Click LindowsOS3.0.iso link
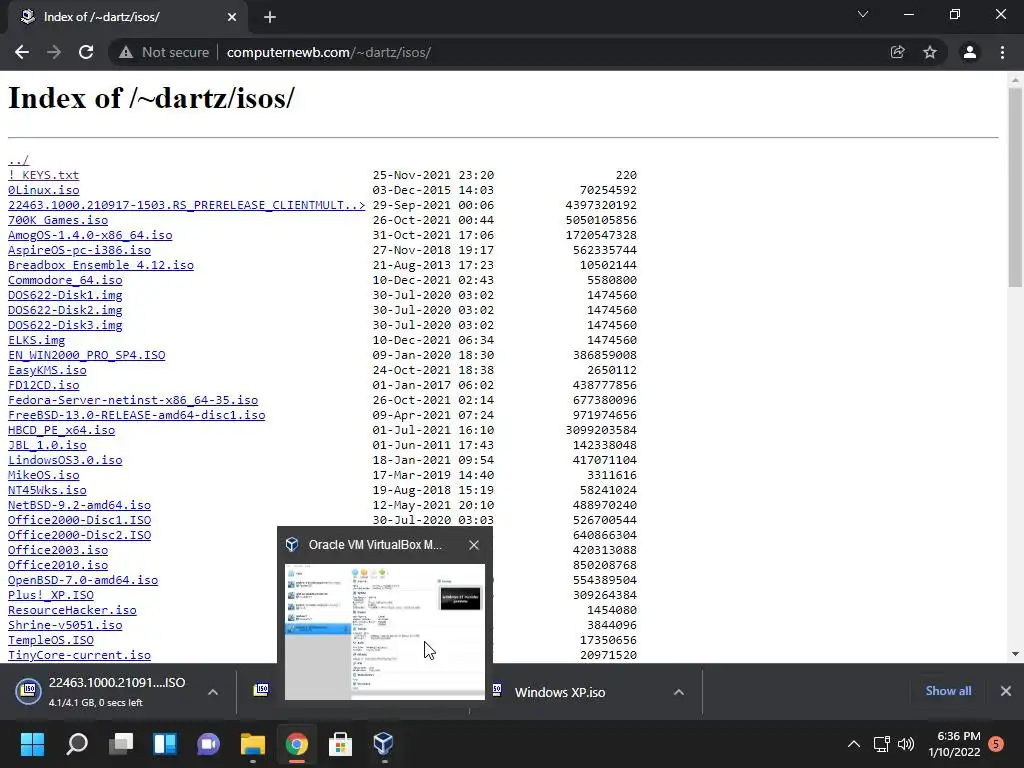The width and height of the screenshot is (1024, 768). point(65,460)
